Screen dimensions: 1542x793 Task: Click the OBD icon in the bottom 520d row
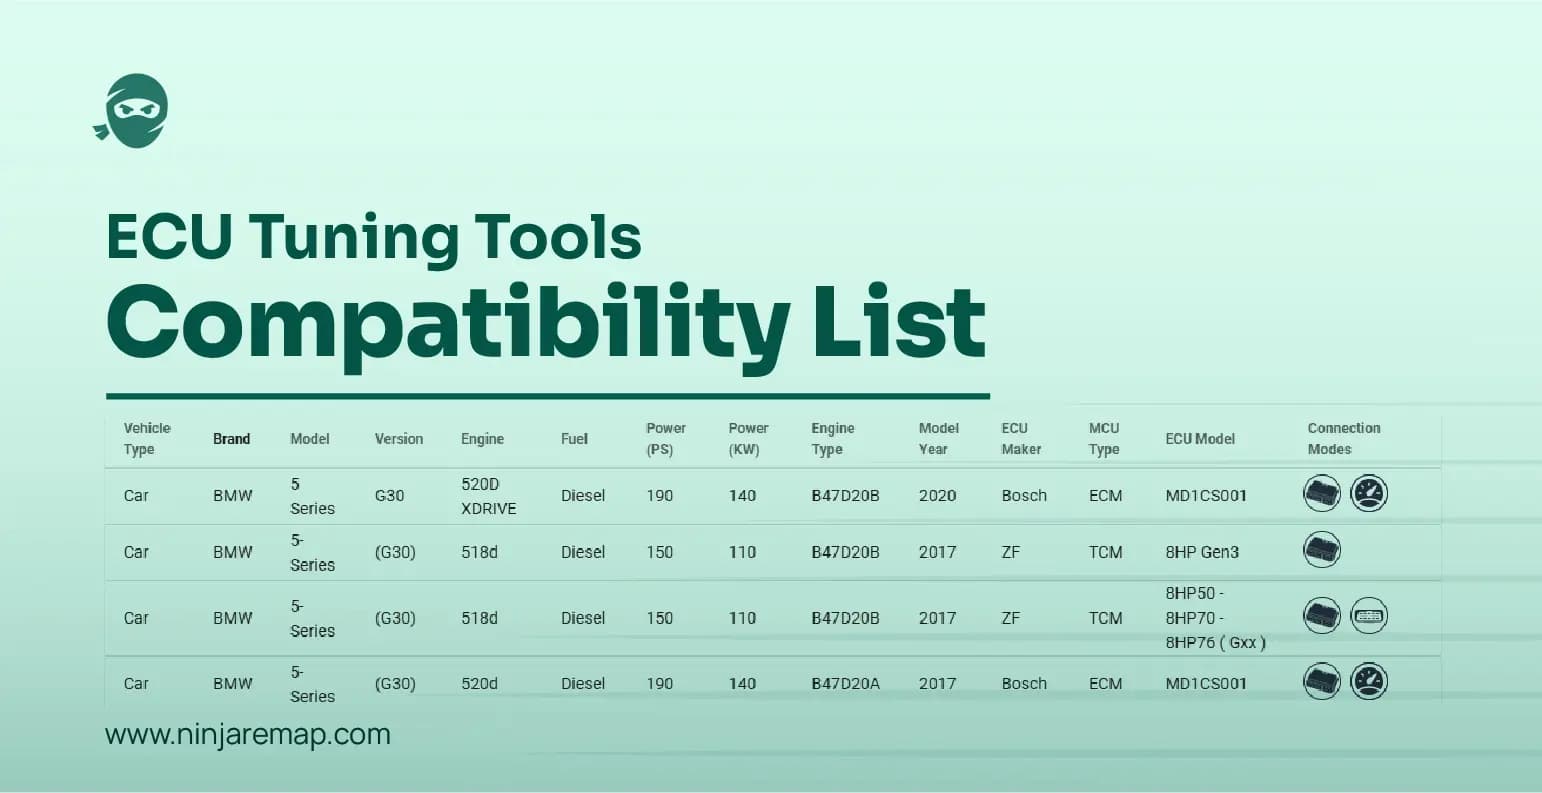[x=1322, y=681]
